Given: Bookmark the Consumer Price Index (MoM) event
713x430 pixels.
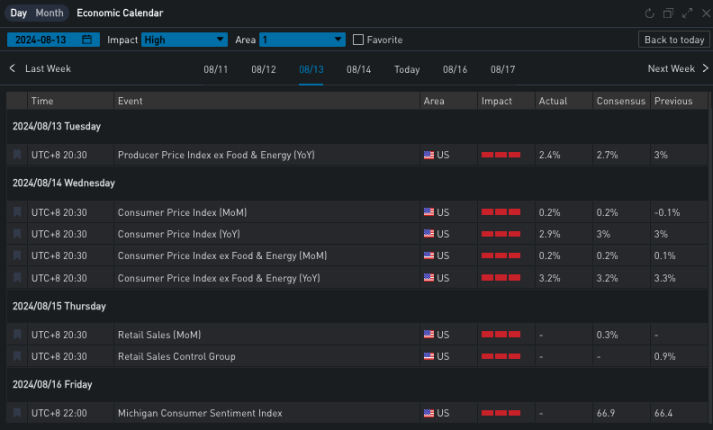Looking at the screenshot, I should [x=17, y=213].
